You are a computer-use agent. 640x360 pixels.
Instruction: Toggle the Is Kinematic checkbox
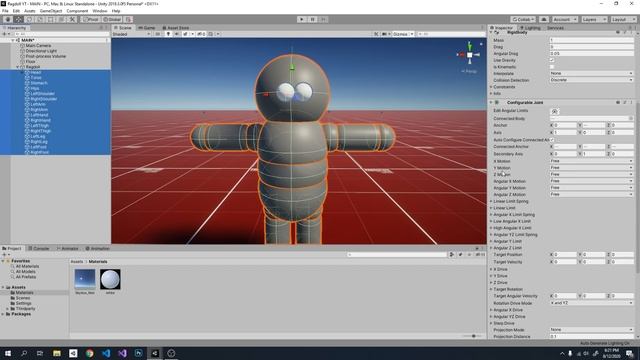(552, 67)
